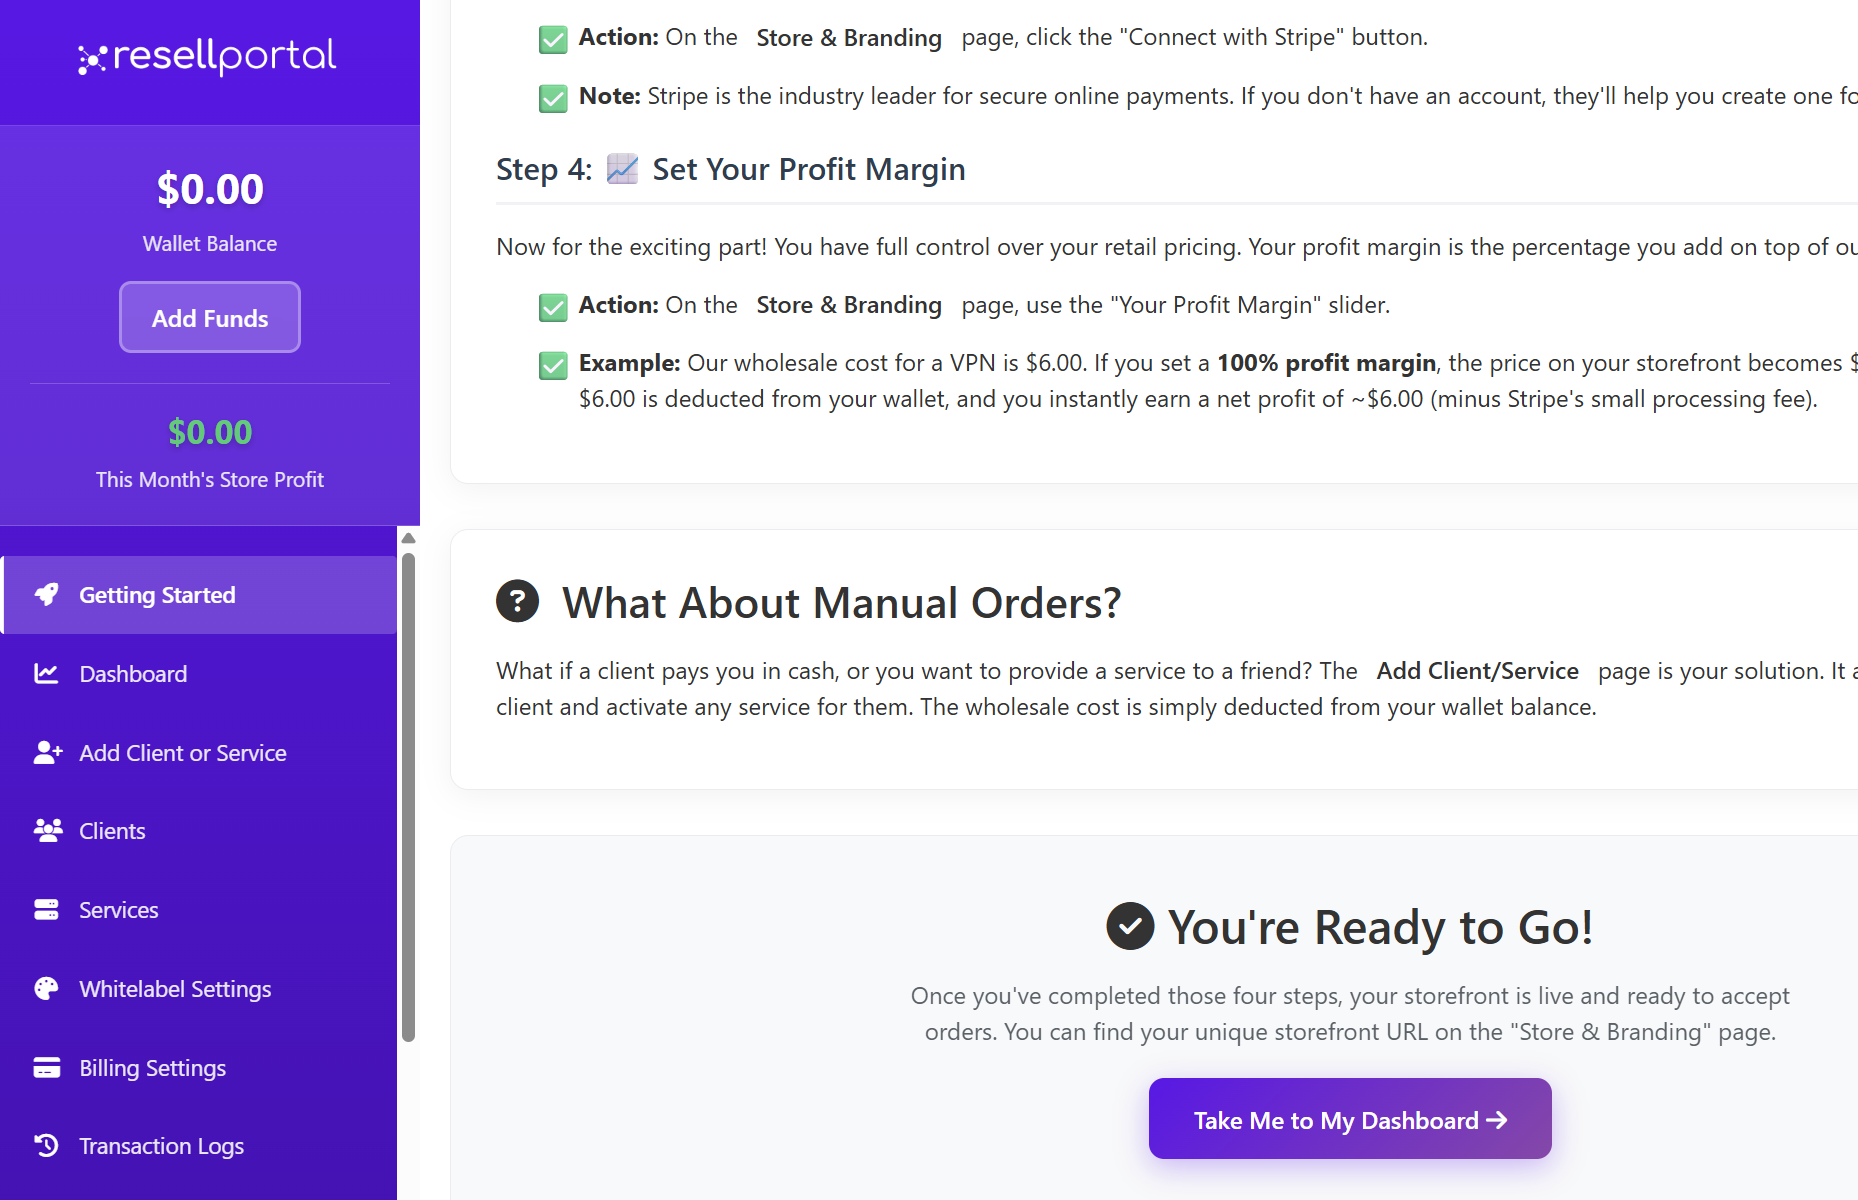Click the rocket icon beside Getting Started
The width and height of the screenshot is (1858, 1200).
click(46, 595)
